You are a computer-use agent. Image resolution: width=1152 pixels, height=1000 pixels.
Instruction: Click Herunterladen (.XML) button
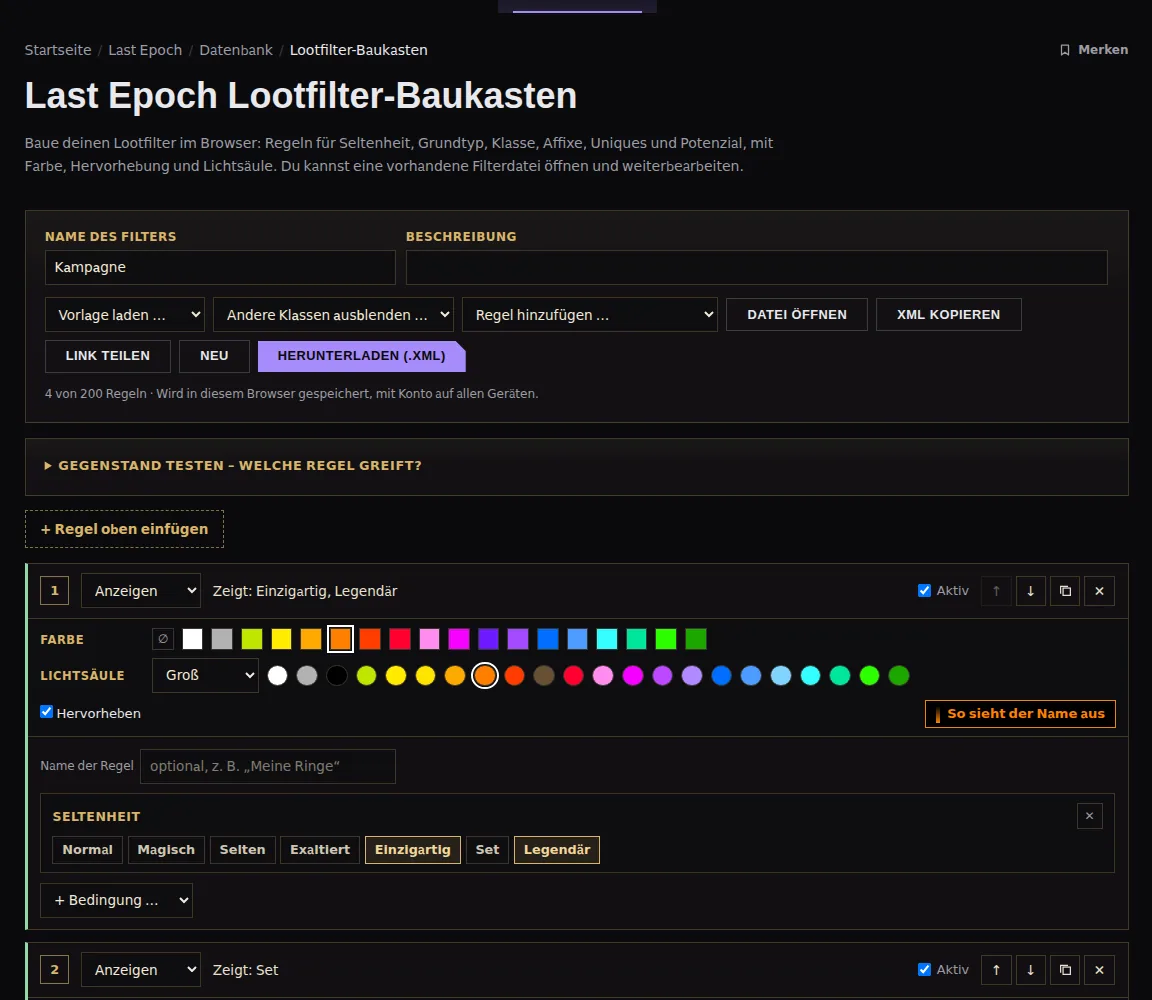point(361,356)
